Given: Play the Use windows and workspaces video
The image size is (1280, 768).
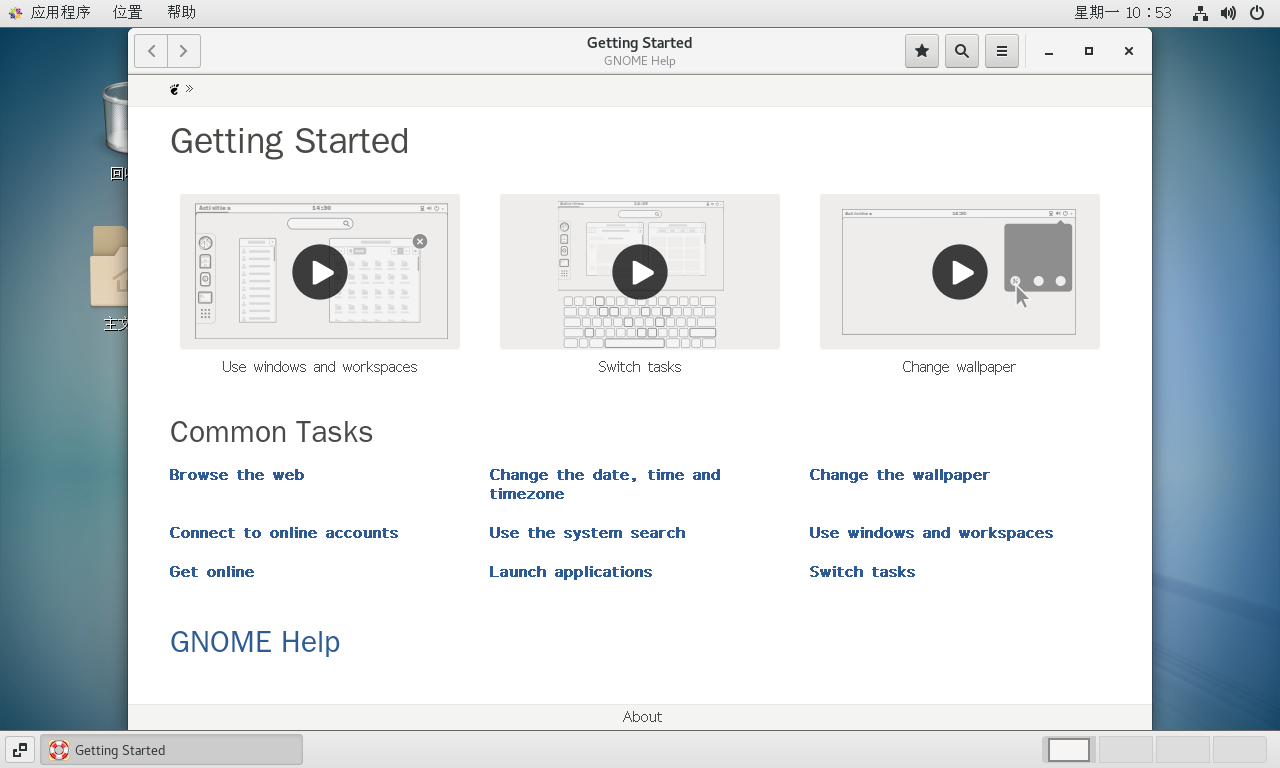Looking at the screenshot, I should pos(320,272).
